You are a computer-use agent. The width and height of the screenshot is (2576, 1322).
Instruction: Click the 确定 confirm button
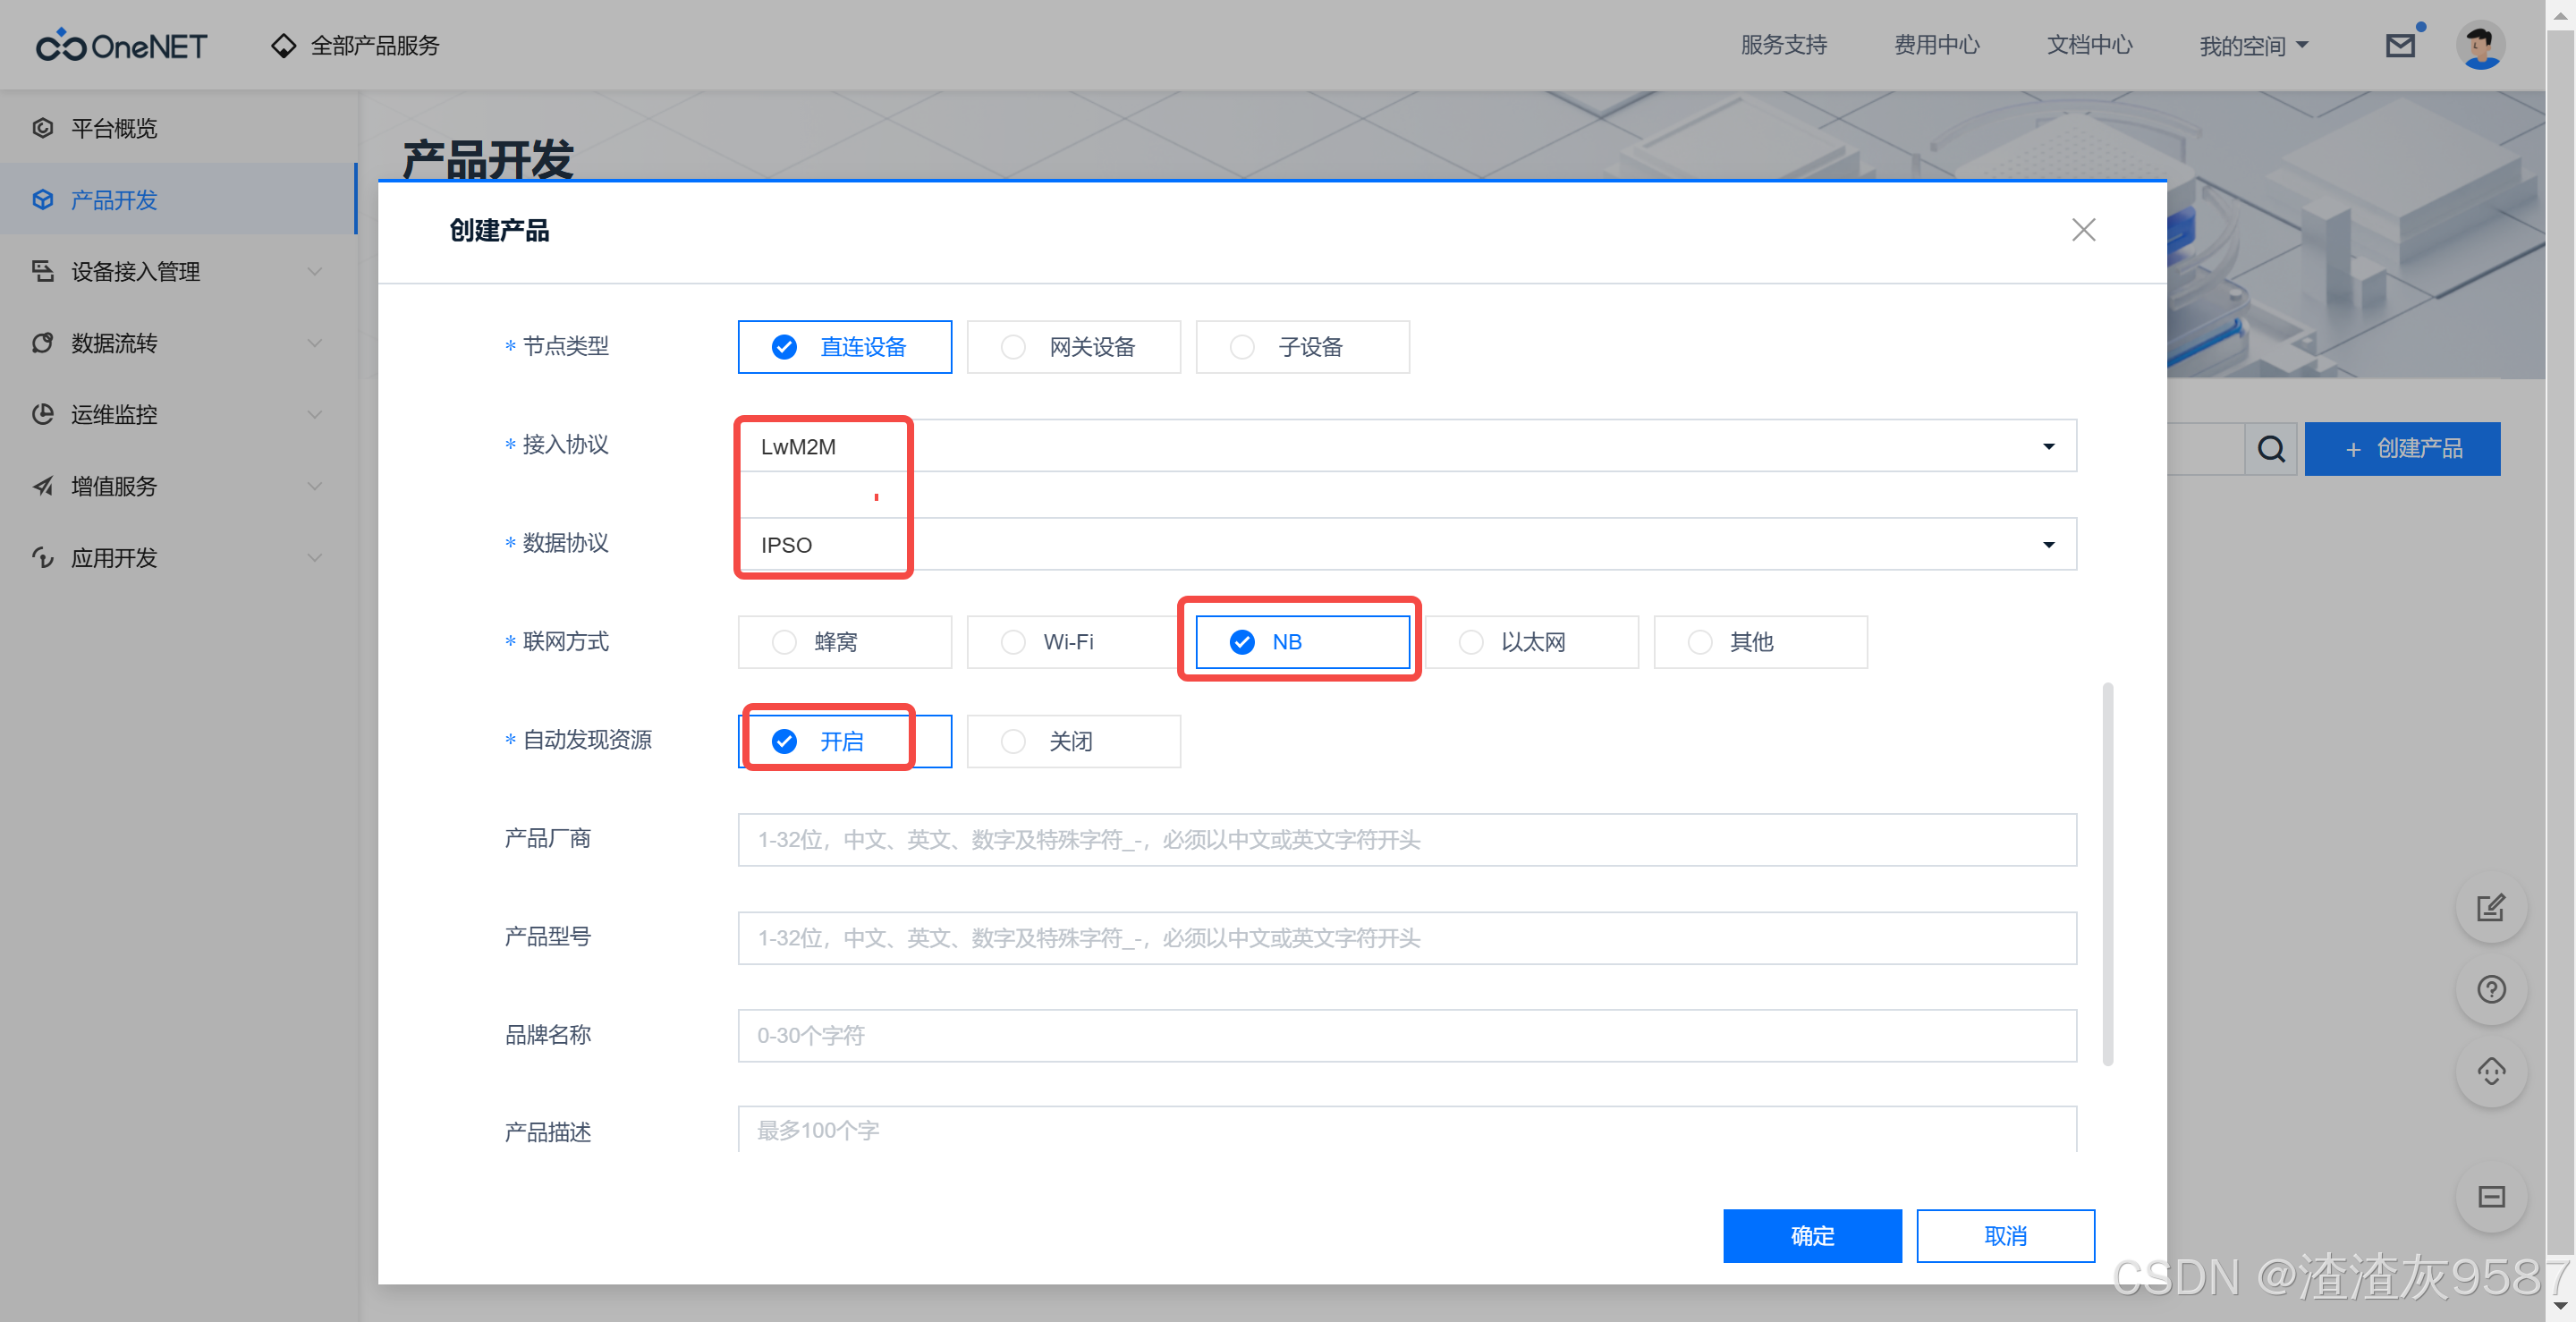tap(1811, 1236)
